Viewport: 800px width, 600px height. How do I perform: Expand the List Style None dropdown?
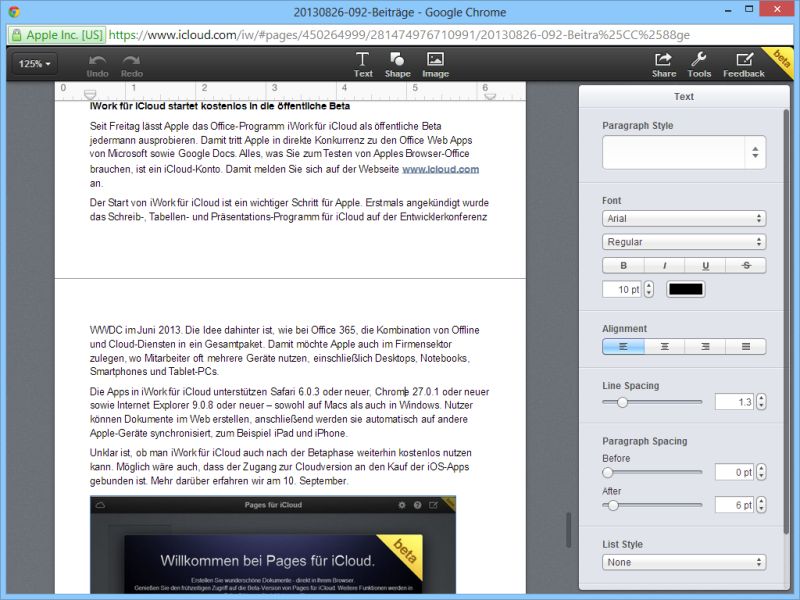tap(684, 562)
